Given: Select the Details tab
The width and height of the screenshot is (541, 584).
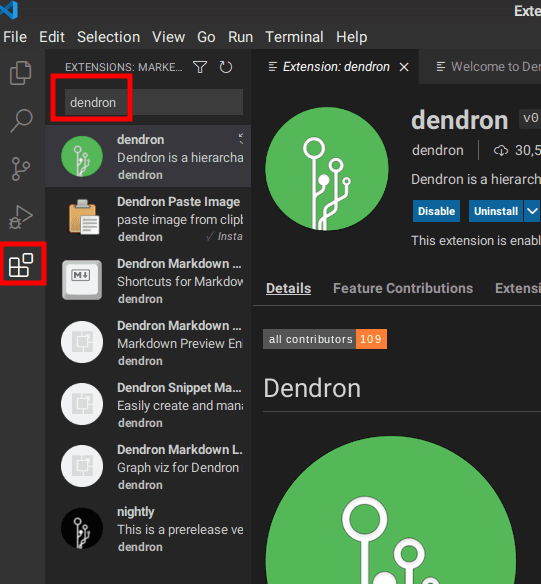Looking at the screenshot, I should (x=289, y=288).
